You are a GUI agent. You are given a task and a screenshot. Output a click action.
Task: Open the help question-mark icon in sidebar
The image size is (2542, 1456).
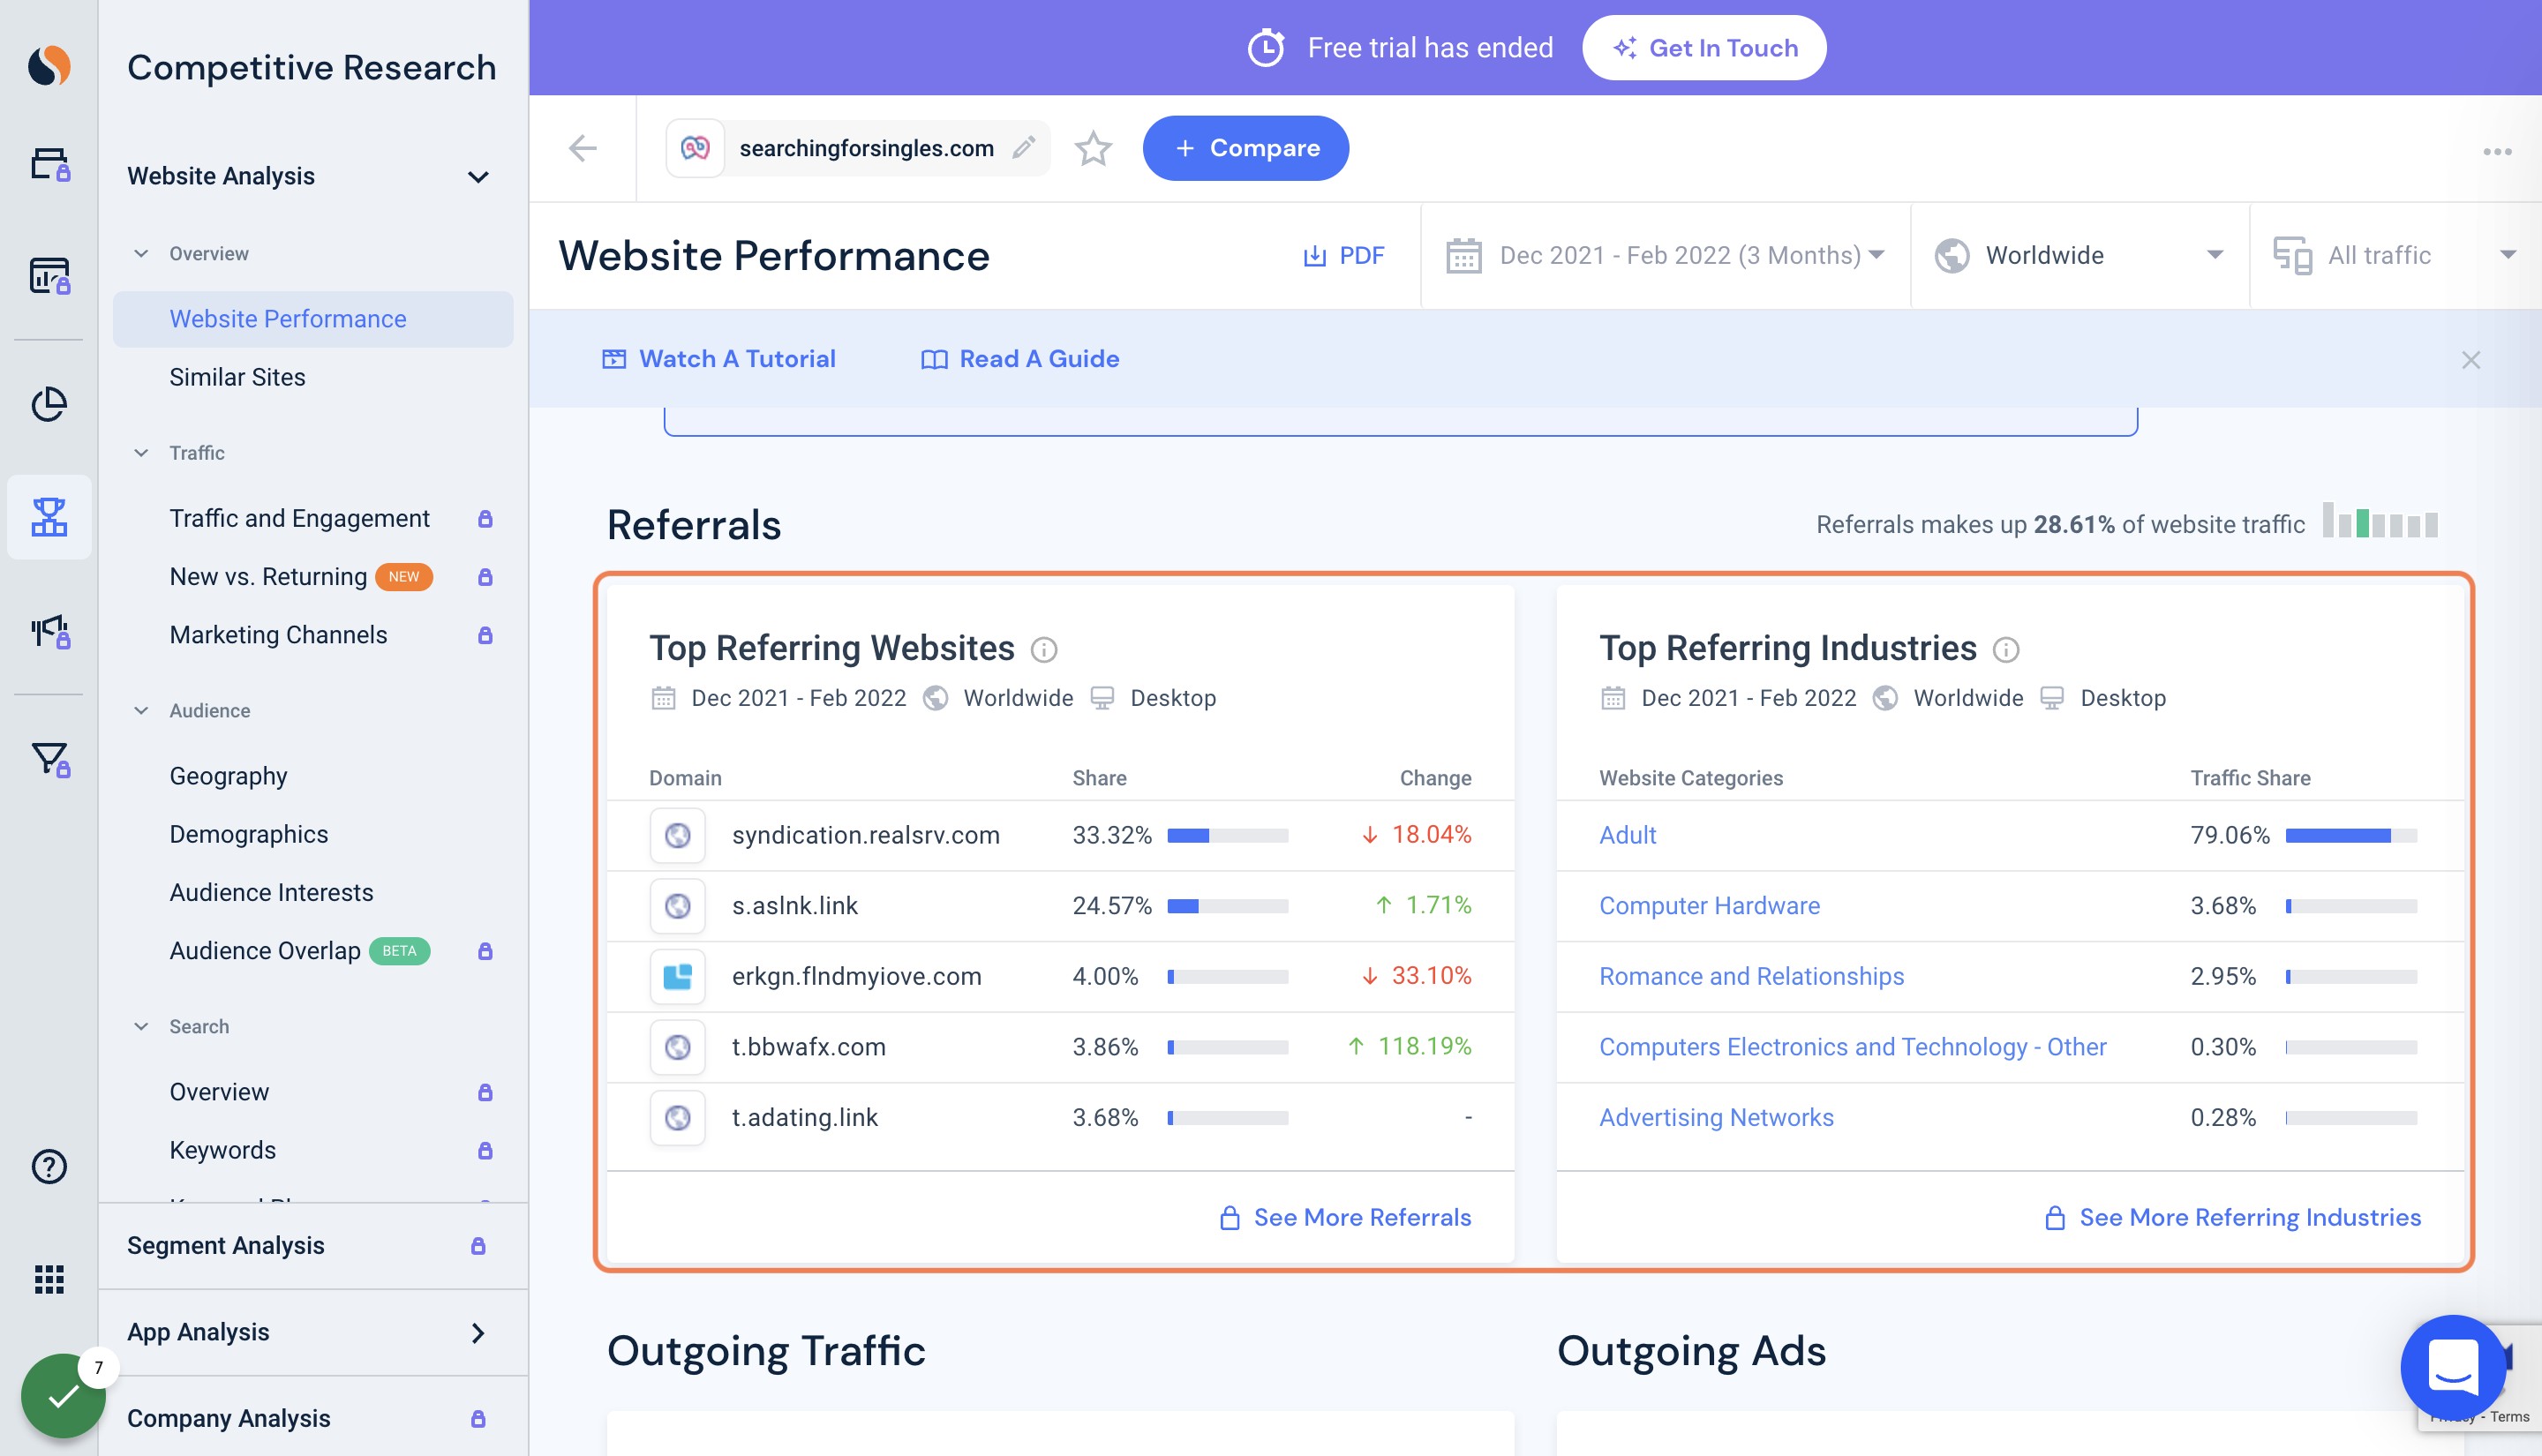[49, 1166]
